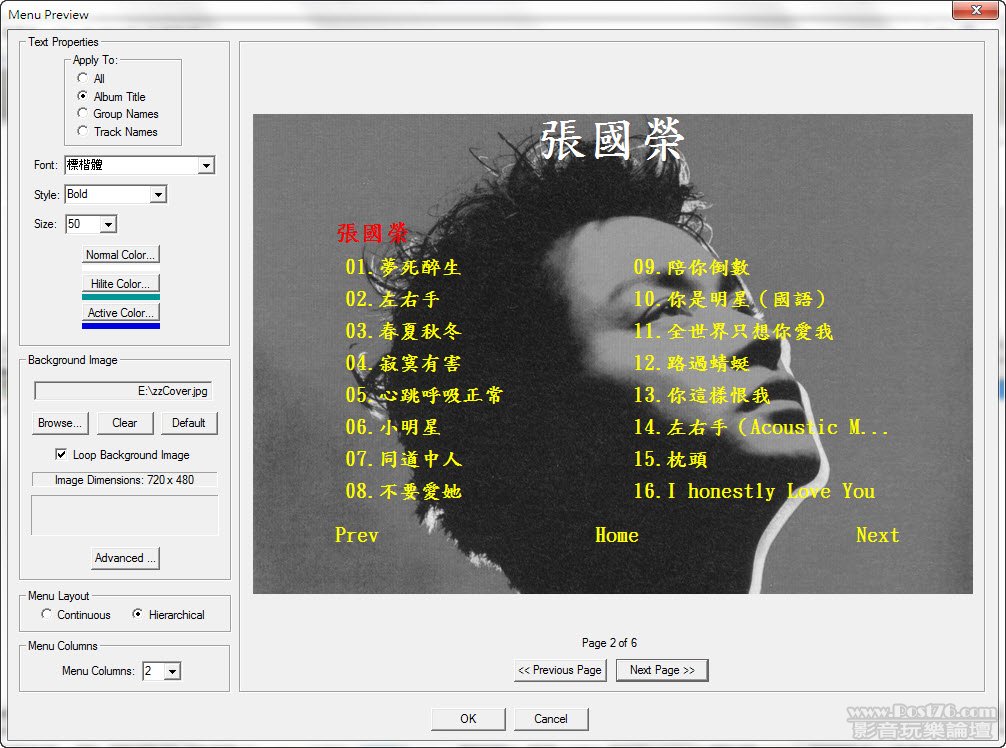Open Advanced background settings
Viewport: 1006px width, 748px height.
(125, 558)
